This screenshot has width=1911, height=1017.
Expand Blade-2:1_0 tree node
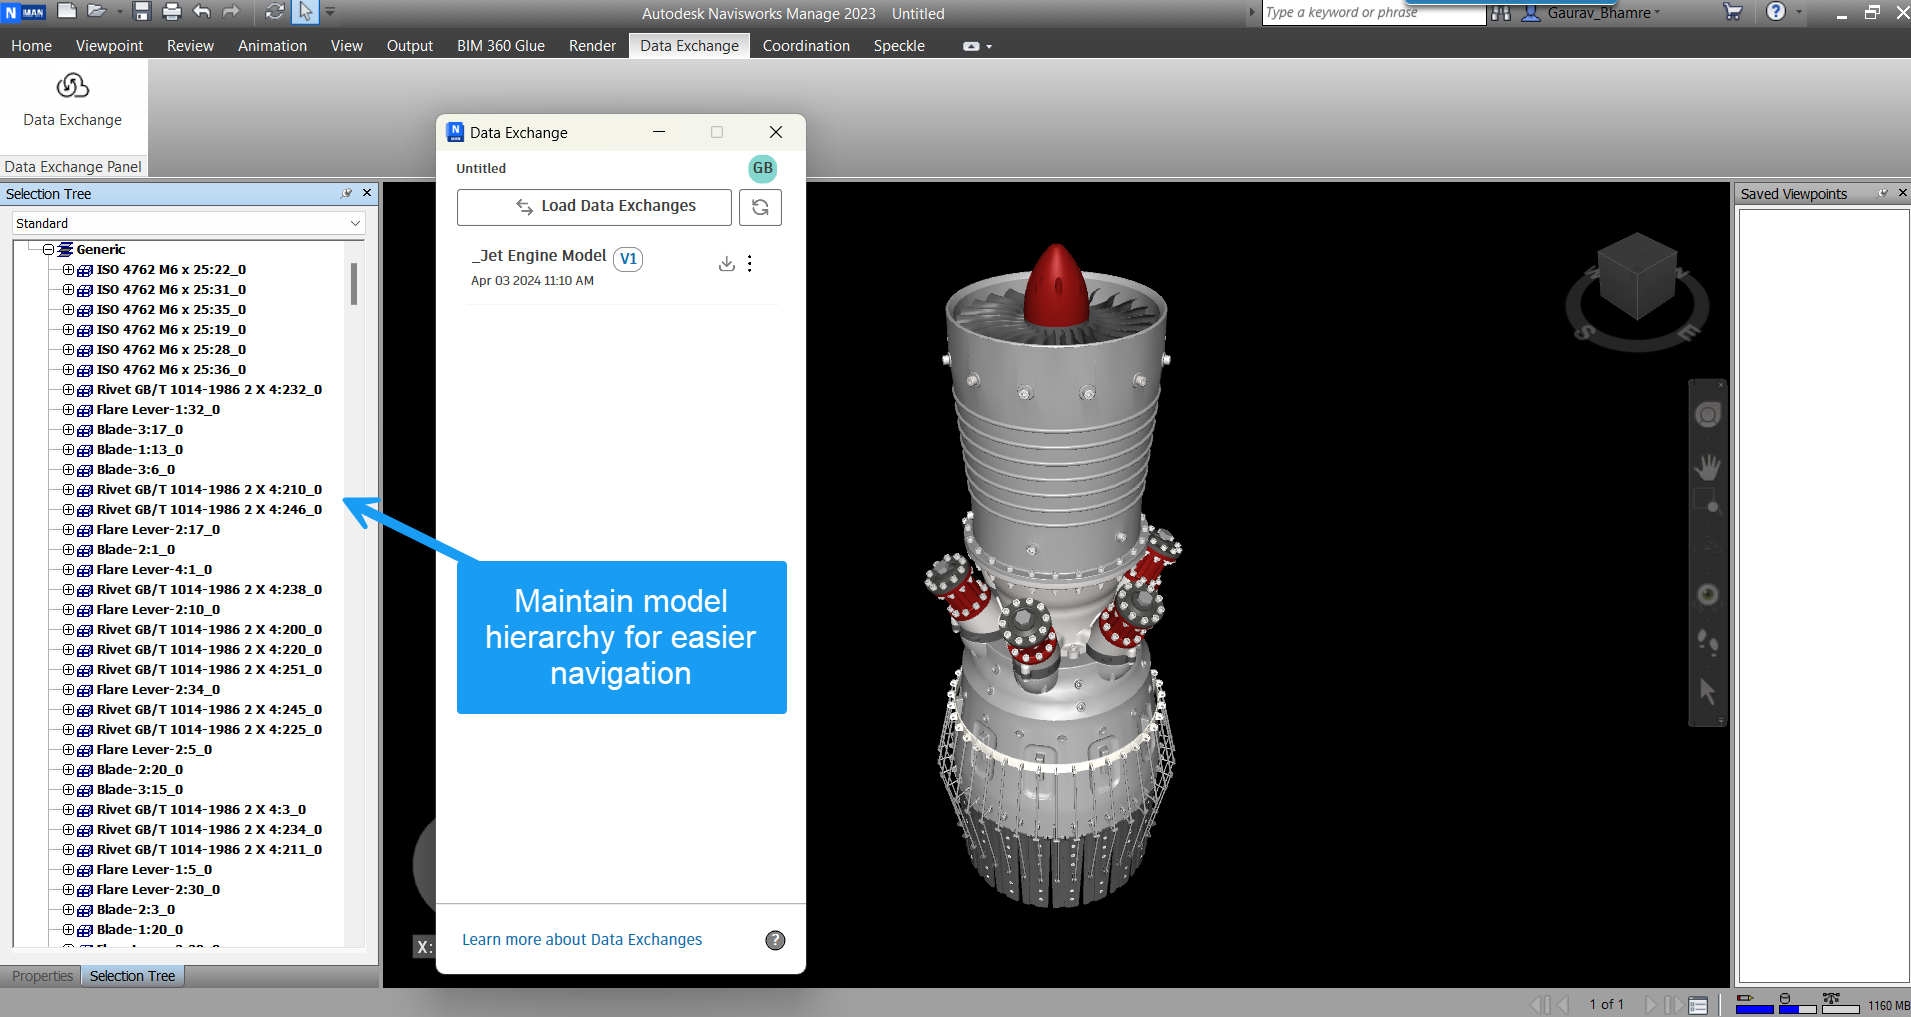click(x=68, y=549)
